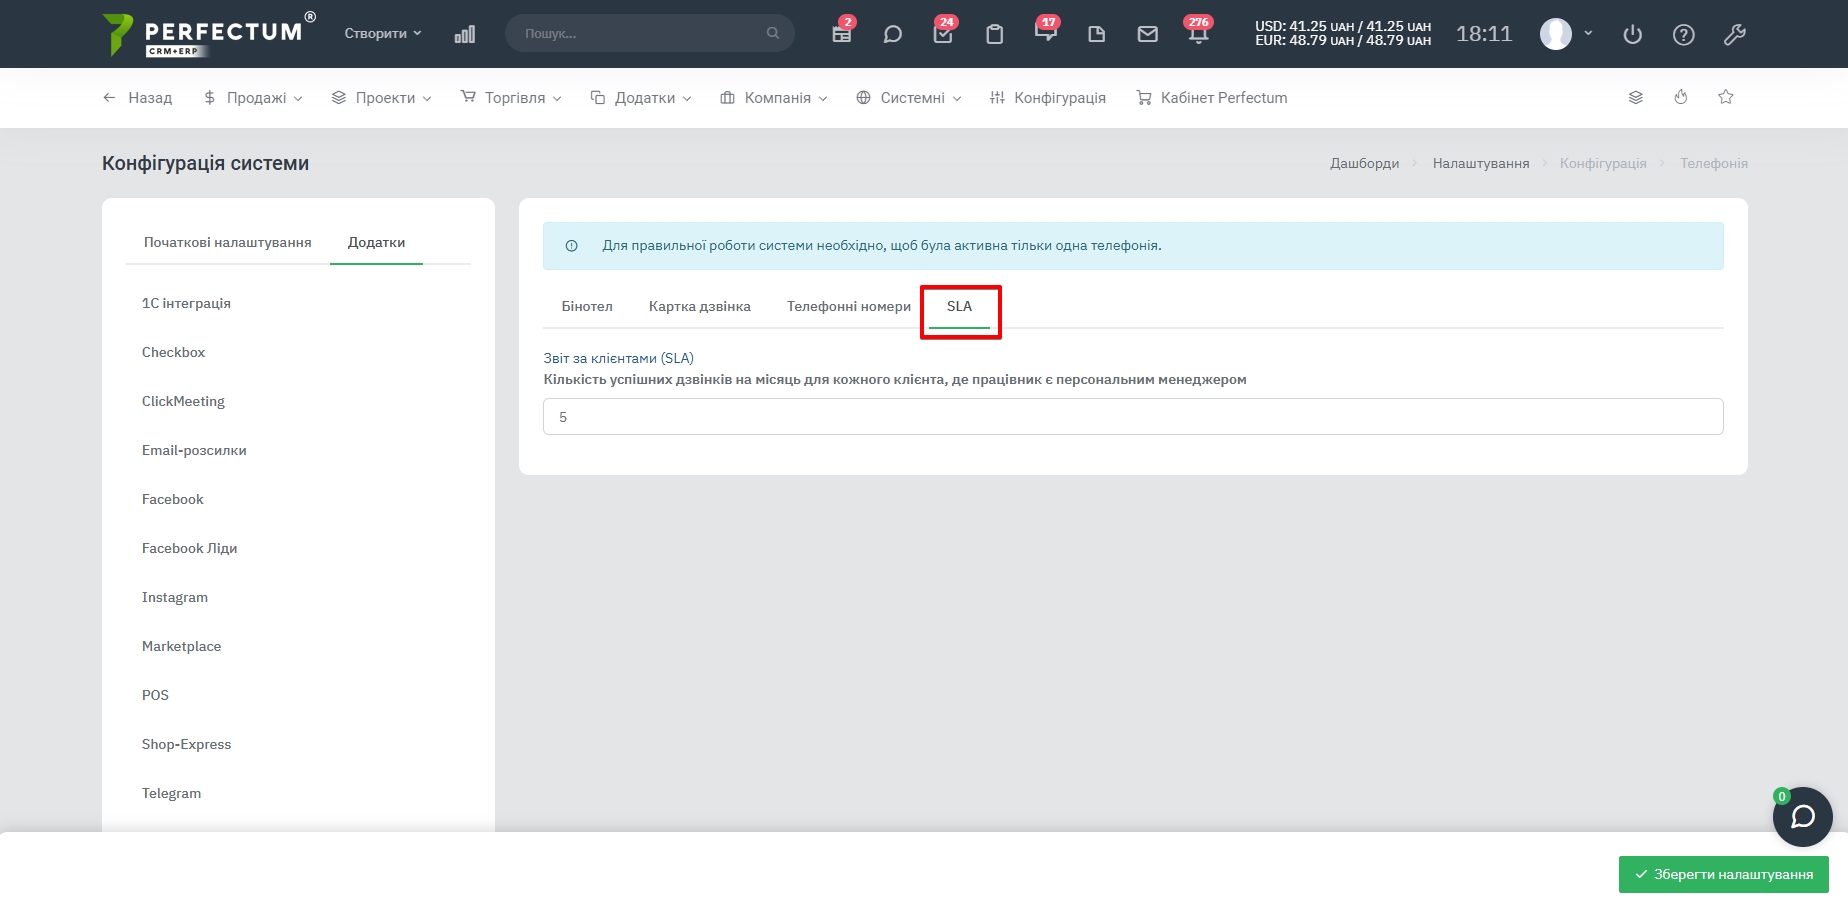Click the wrench settings icon
This screenshot has height=910, width=1848.
(x=1734, y=34)
